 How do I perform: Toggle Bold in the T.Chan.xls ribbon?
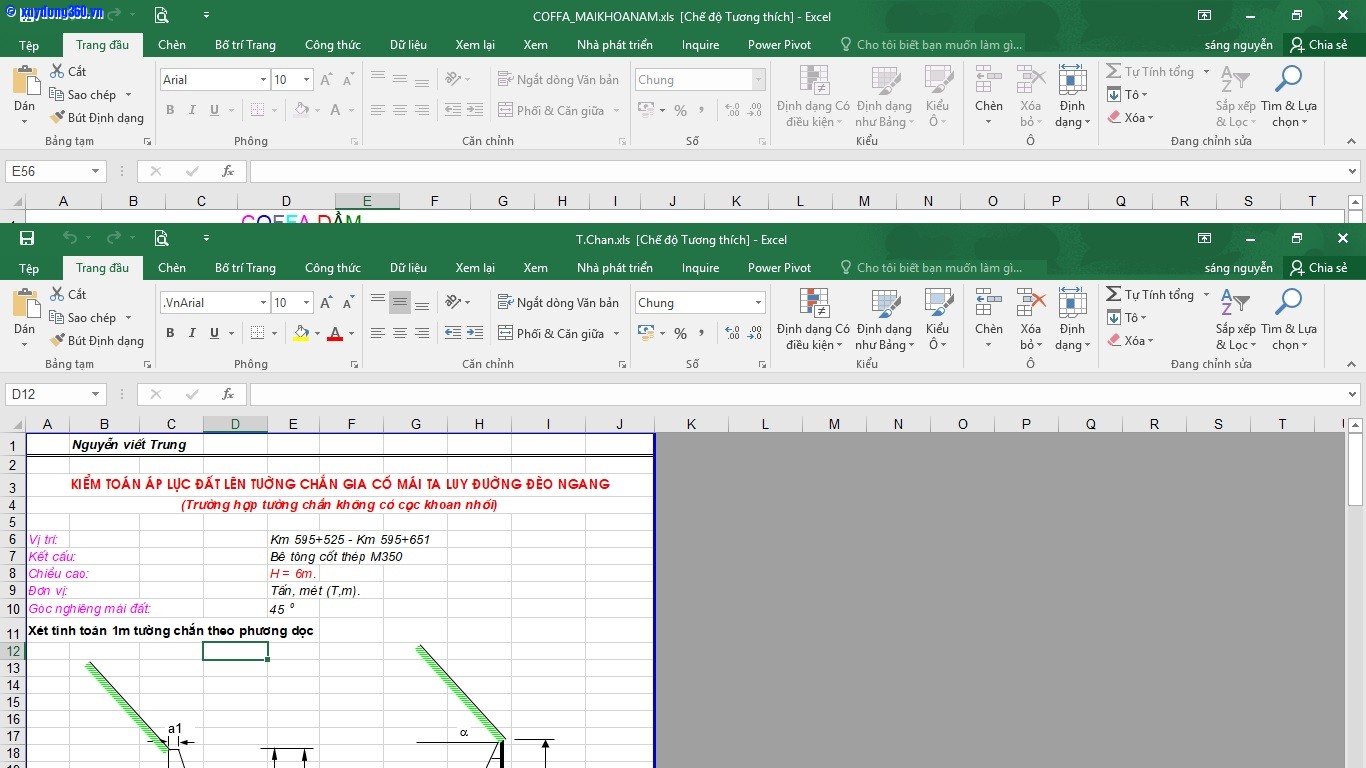[170, 333]
